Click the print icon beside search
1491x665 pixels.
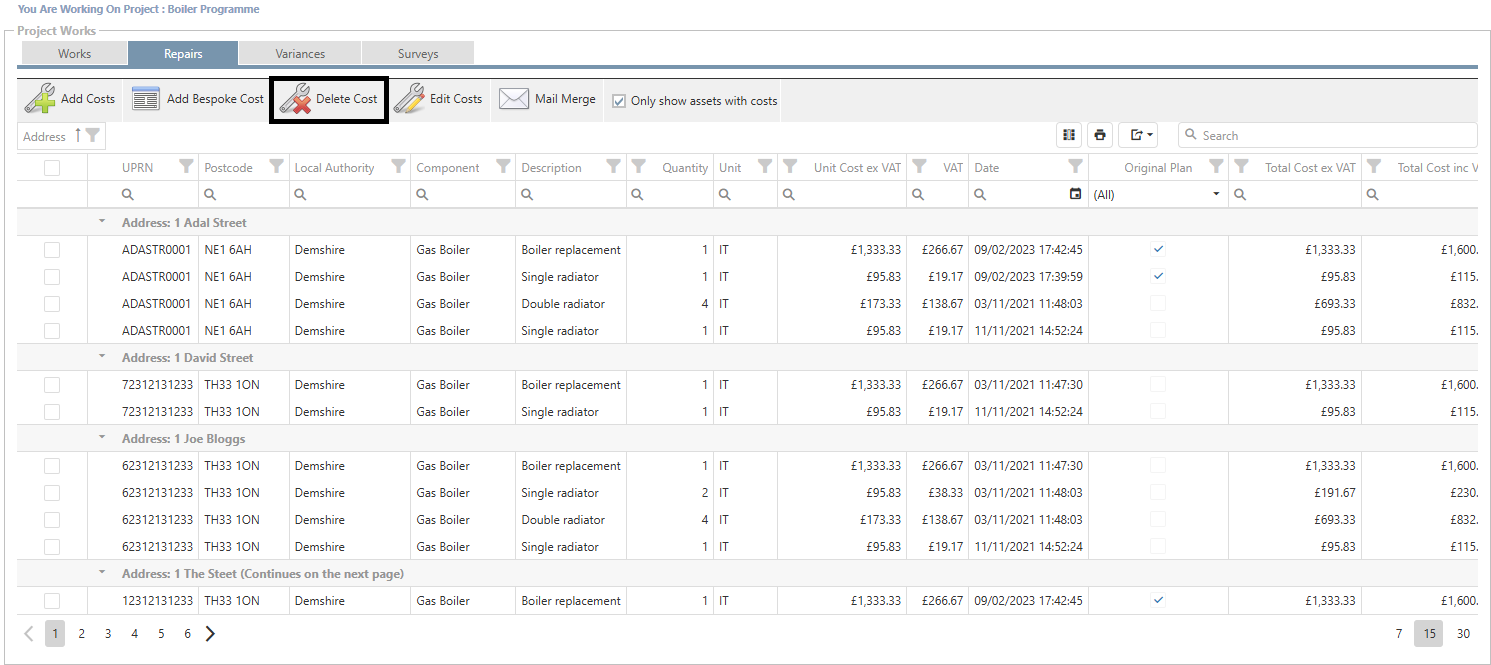pyautogui.click(x=1100, y=135)
